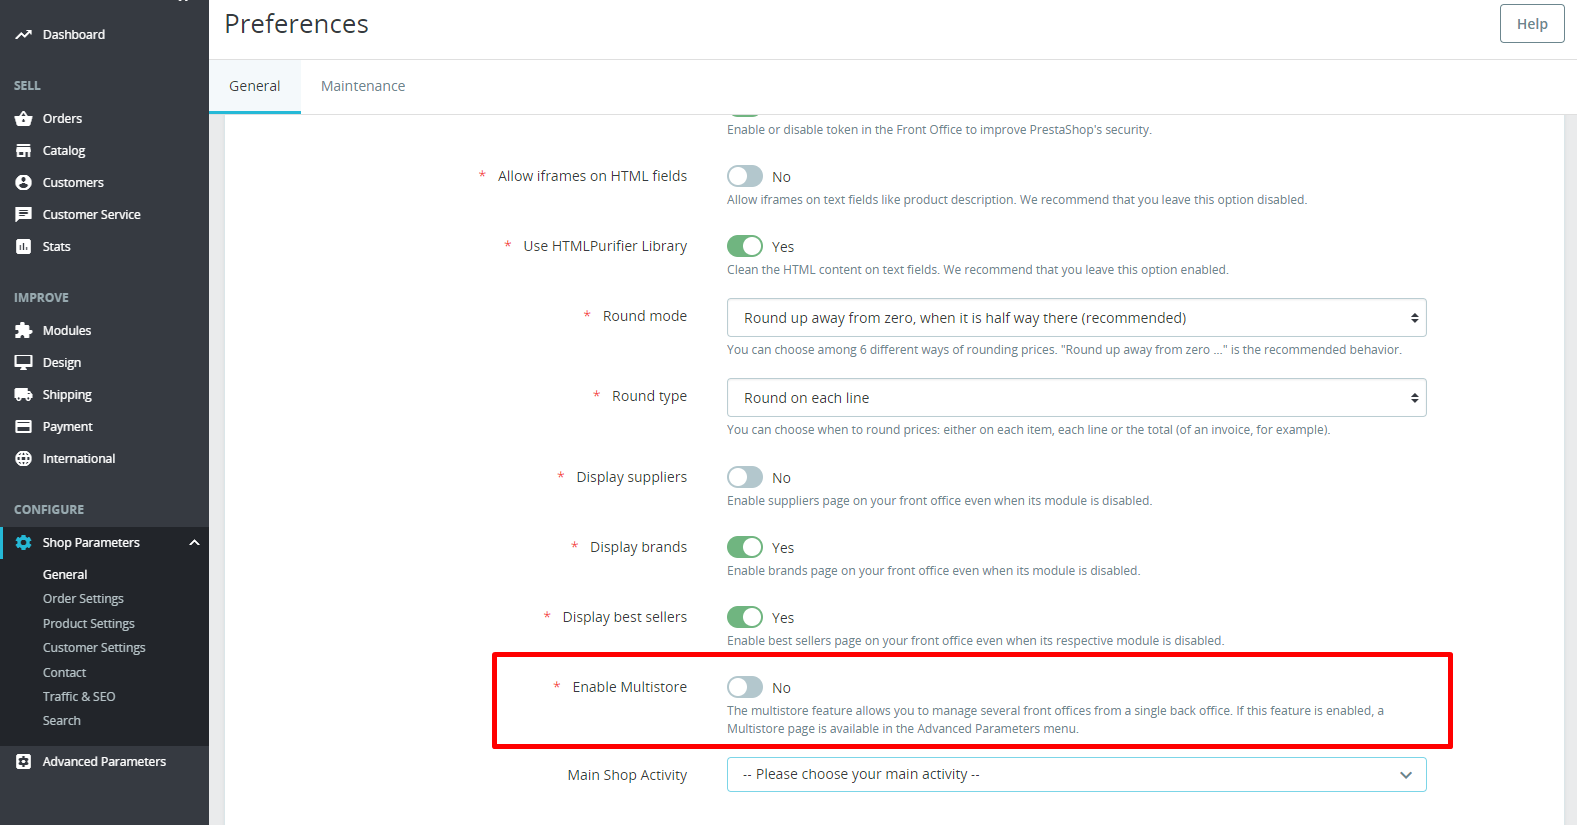1577x825 pixels.
Task: Click the Display suppliers label
Action: point(632,477)
